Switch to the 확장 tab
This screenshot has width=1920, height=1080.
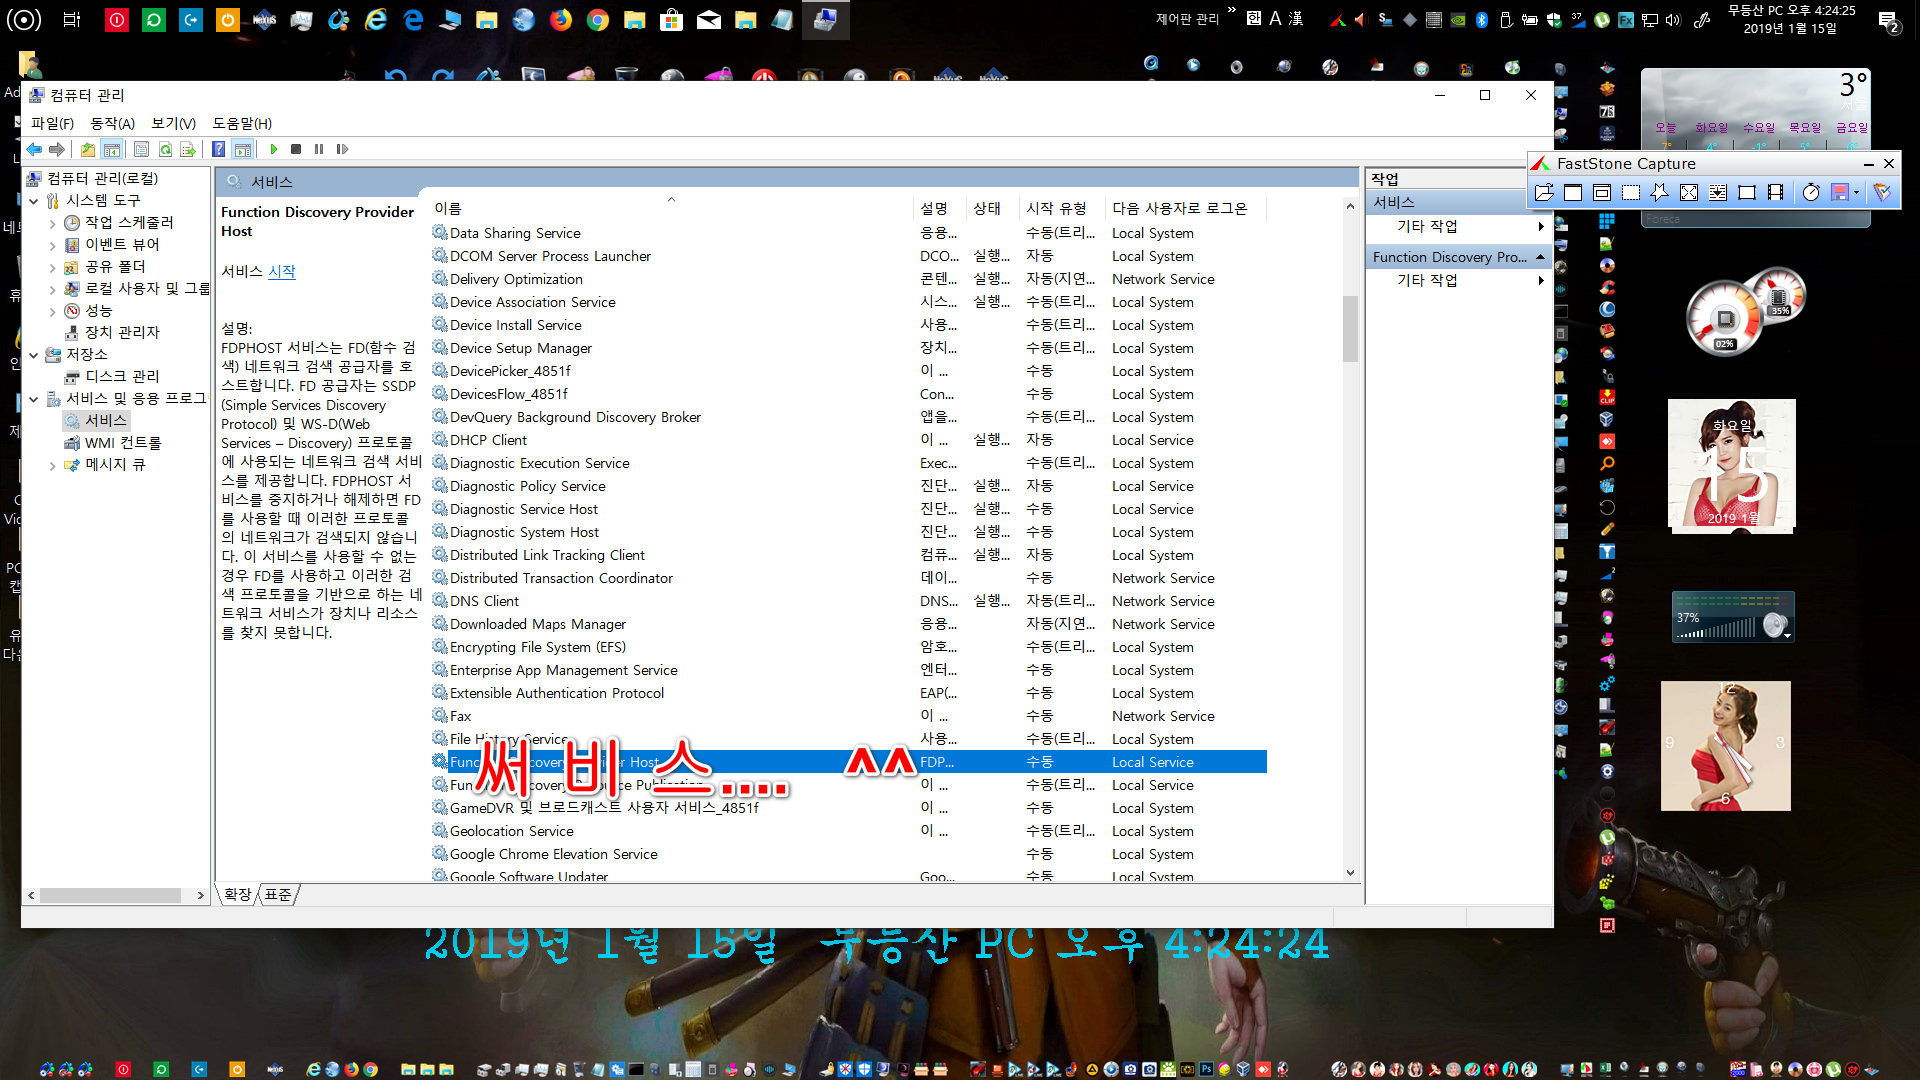[238, 894]
